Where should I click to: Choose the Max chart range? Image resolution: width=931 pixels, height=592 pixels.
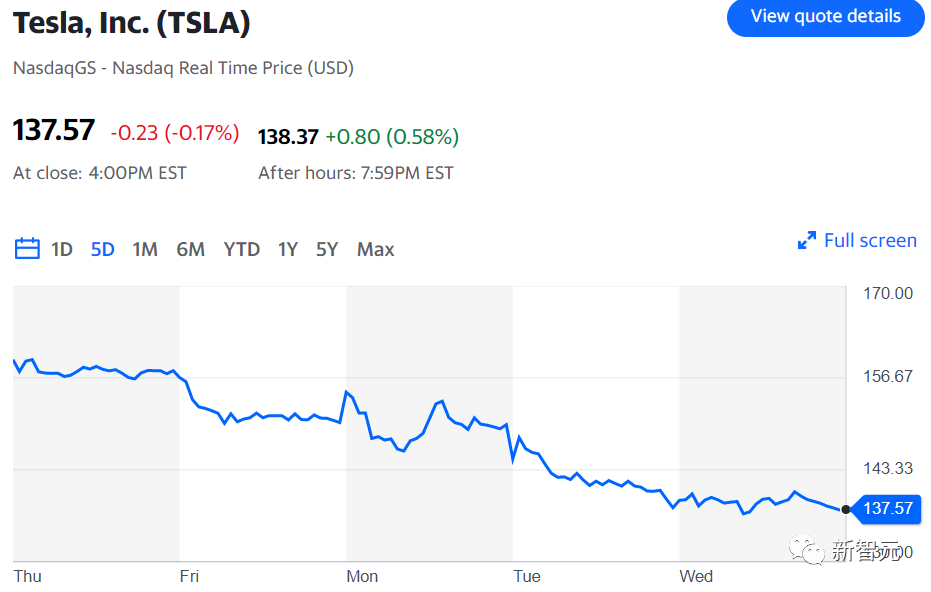tap(375, 249)
